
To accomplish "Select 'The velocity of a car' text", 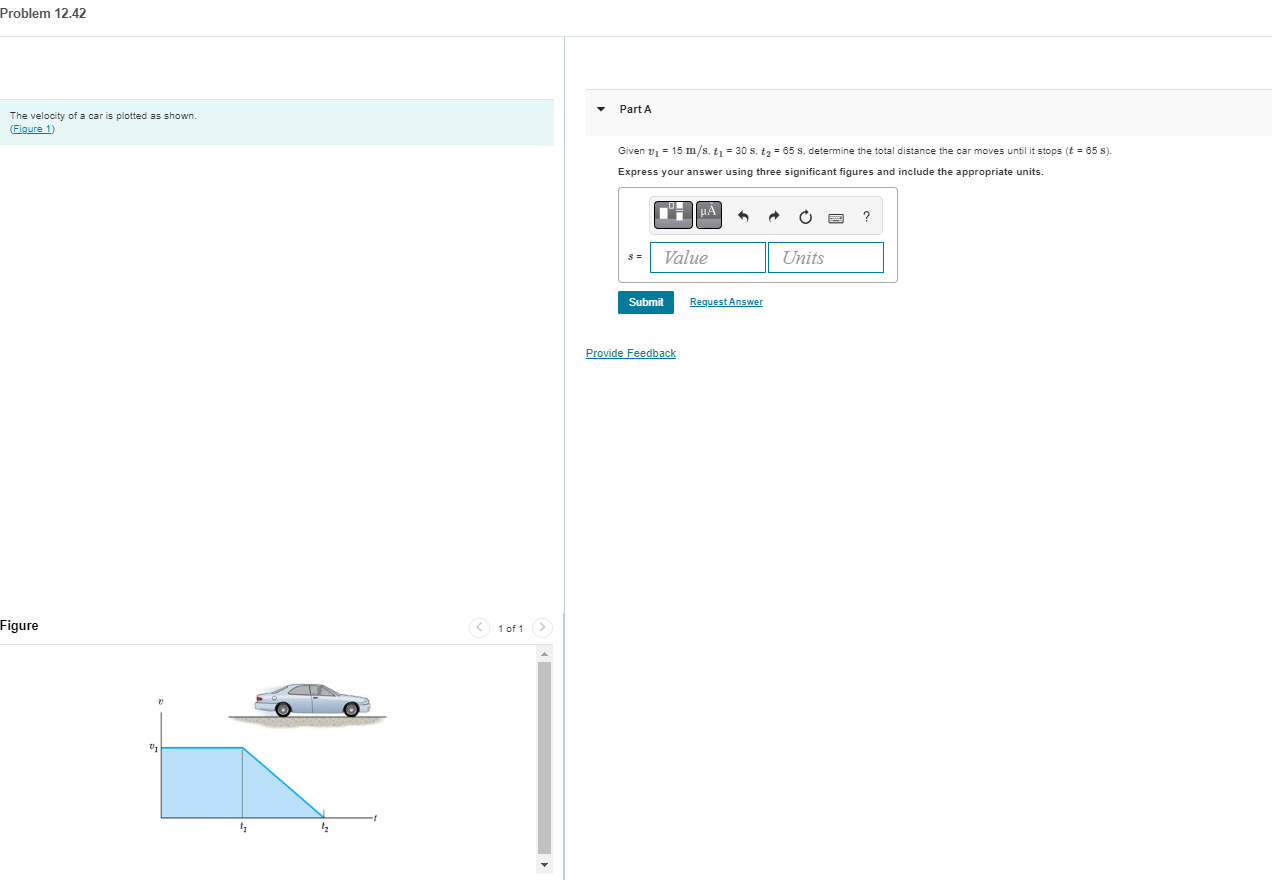I will click(x=103, y=116).
